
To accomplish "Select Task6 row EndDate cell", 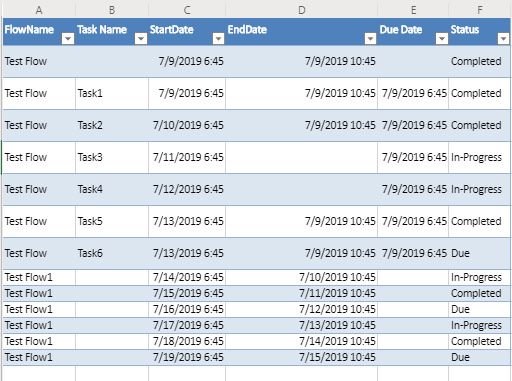I will [x=302, y=253].
